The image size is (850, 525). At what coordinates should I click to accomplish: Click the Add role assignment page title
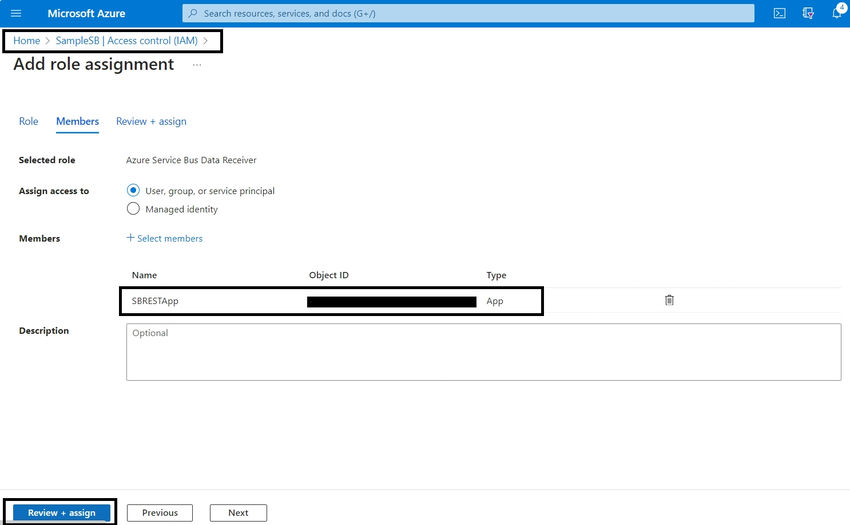(x=94, y=64)
